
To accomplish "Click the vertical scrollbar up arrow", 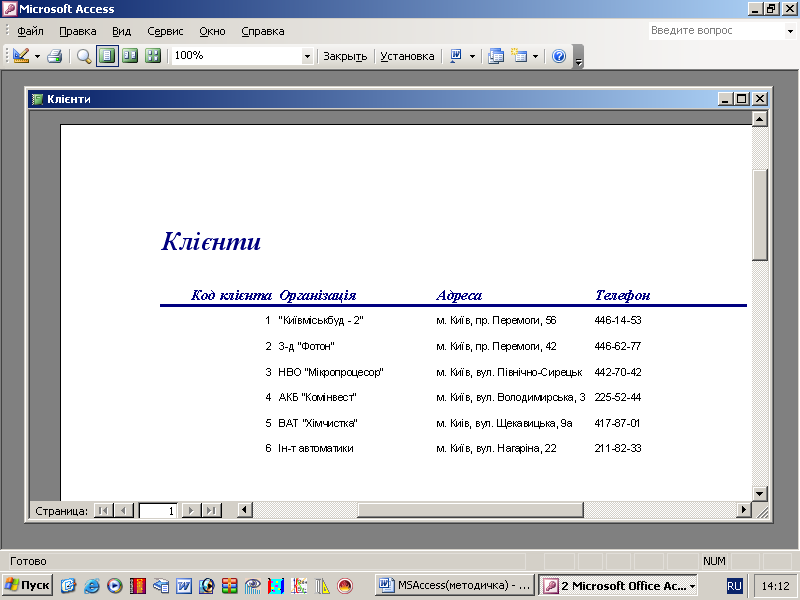I will (760, 119).
